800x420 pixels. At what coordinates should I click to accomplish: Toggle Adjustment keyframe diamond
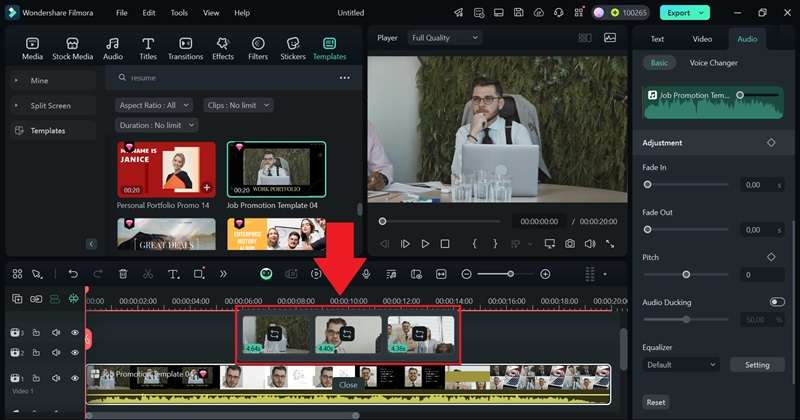coord(771,143)
